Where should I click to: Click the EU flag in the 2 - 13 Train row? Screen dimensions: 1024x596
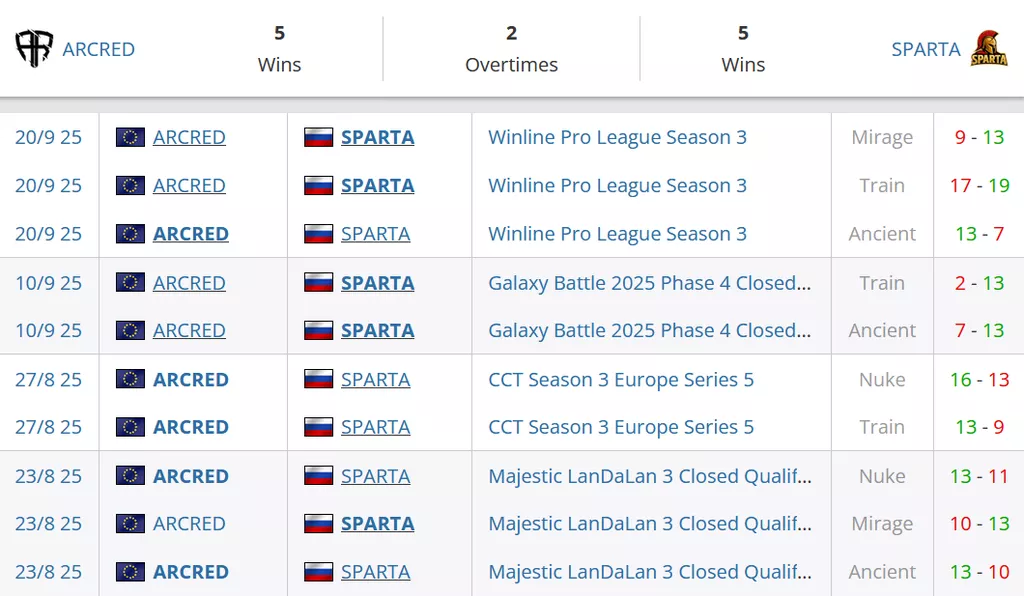[130, 283]
